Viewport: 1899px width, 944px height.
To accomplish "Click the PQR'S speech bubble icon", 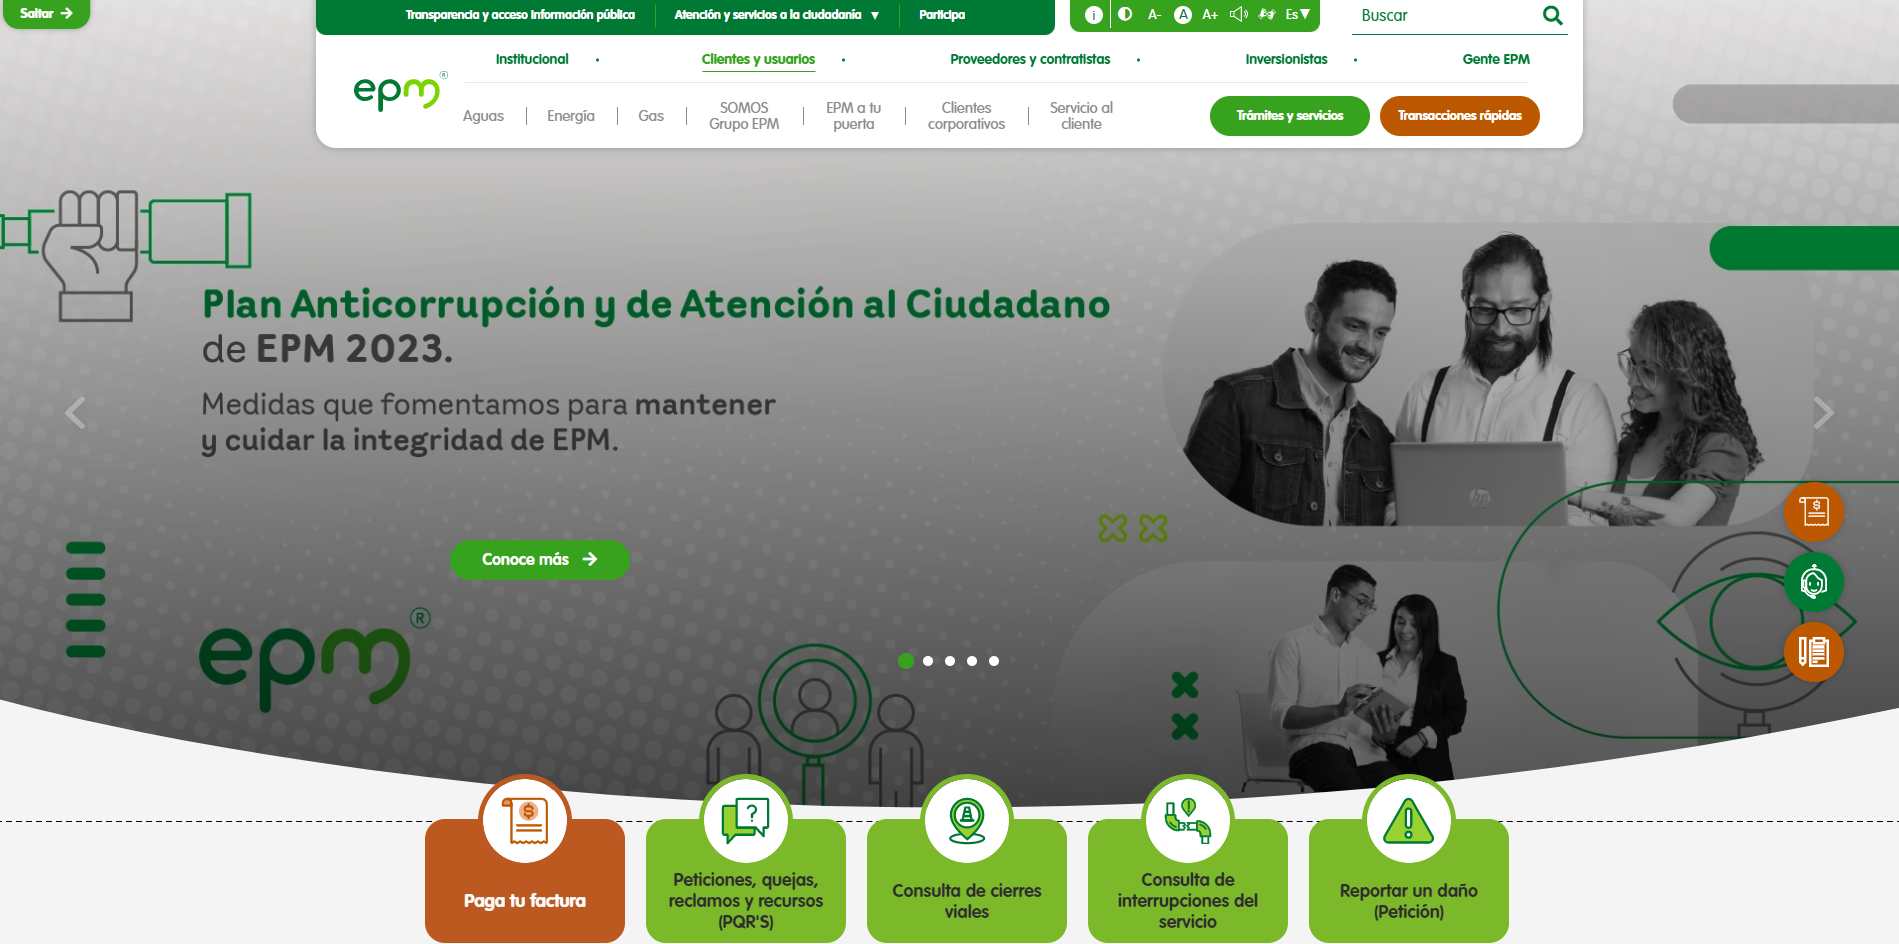I will (x=746, y=821).
